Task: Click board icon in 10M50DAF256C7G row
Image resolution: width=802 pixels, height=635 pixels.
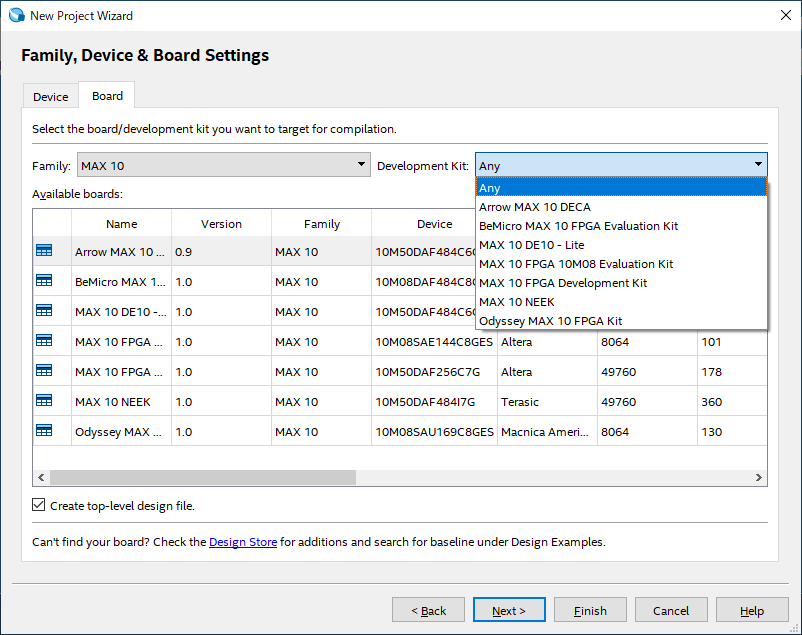Action: point(44,370)
